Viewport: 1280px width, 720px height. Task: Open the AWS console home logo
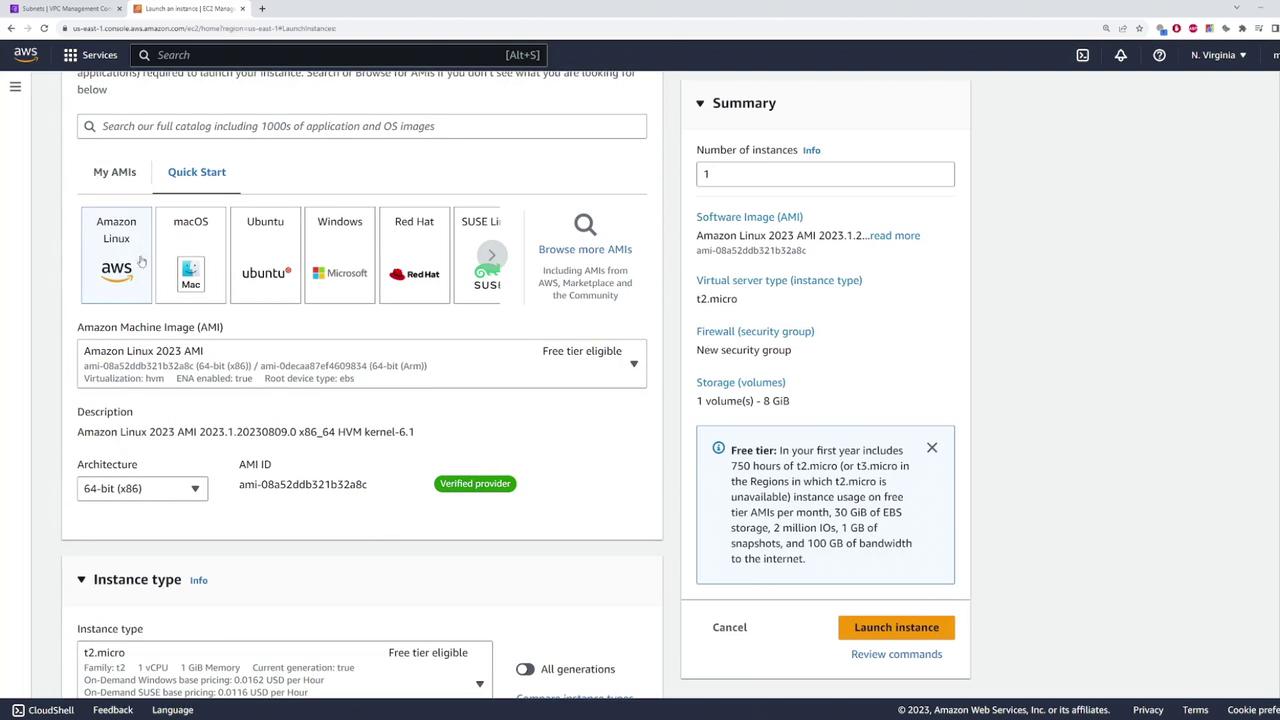pyautogui.click(x=26, y=55)
